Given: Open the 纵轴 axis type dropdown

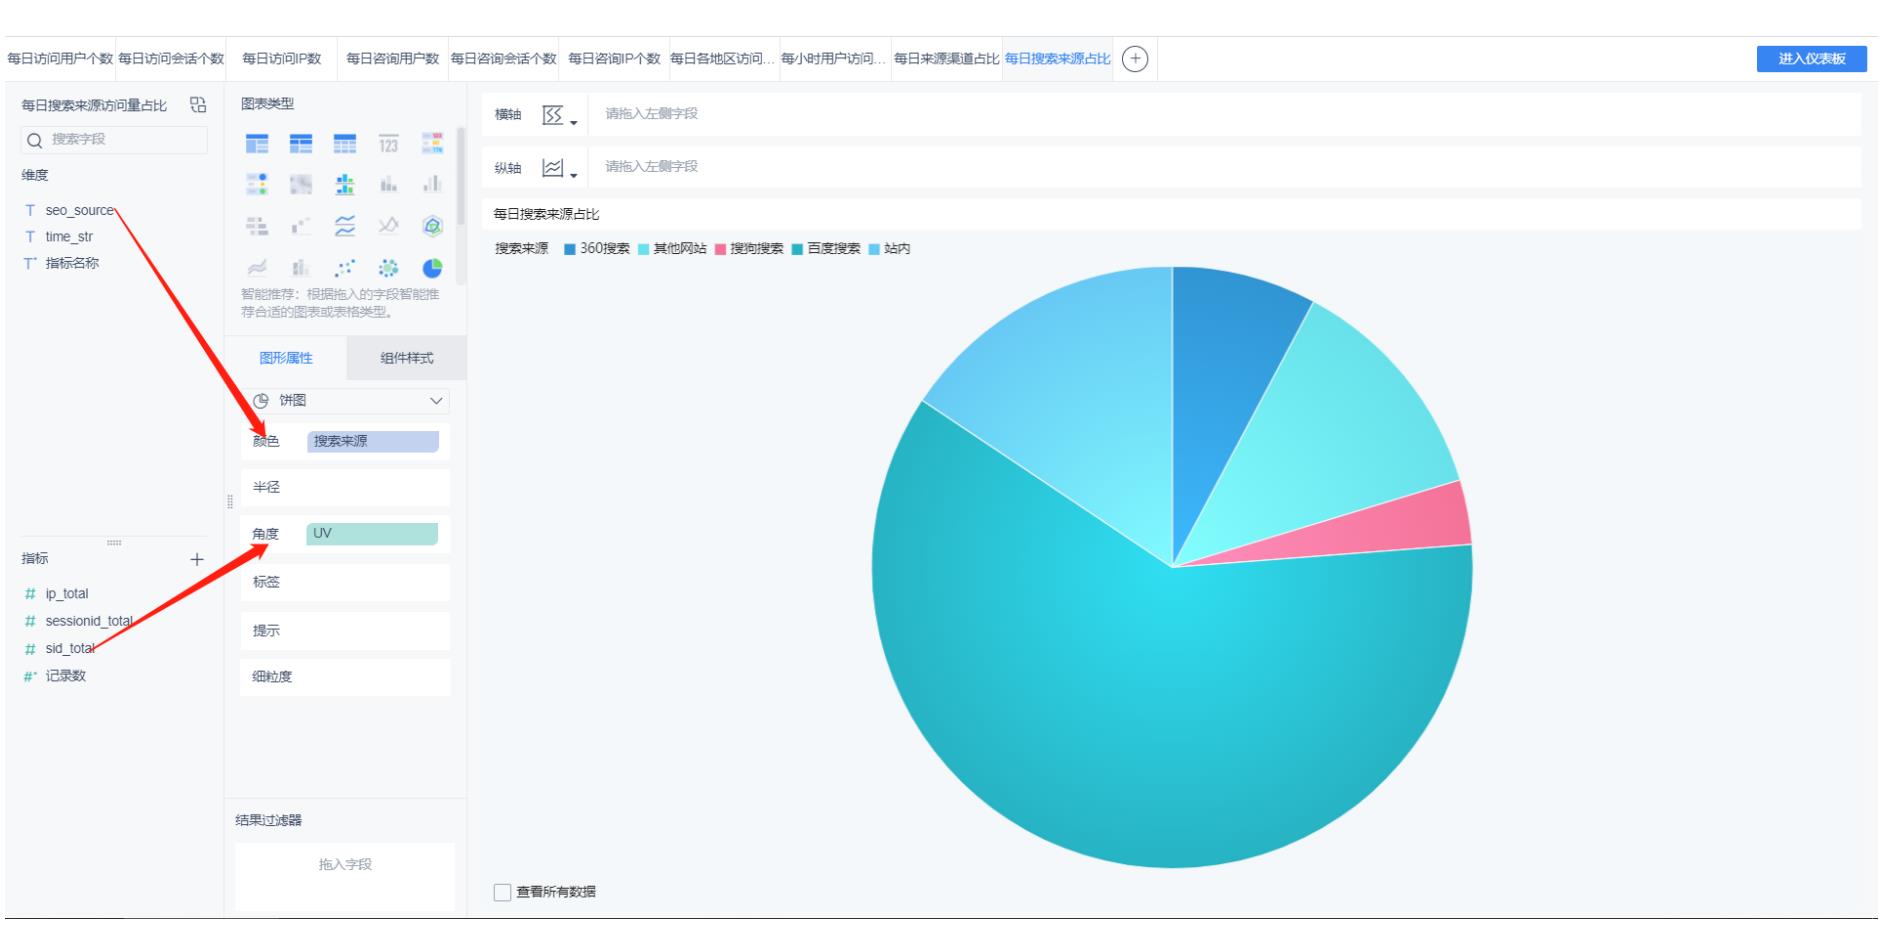Looking at the screenshot, I should click(560, 168).
